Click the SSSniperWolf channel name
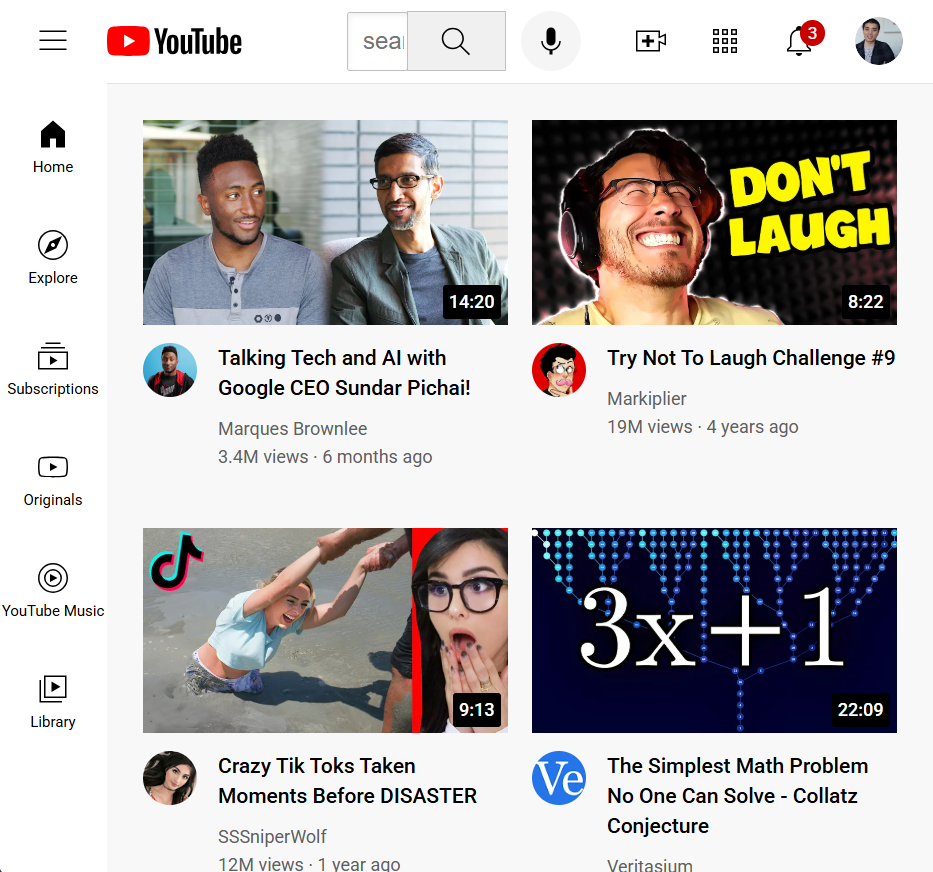 point(272,836)
